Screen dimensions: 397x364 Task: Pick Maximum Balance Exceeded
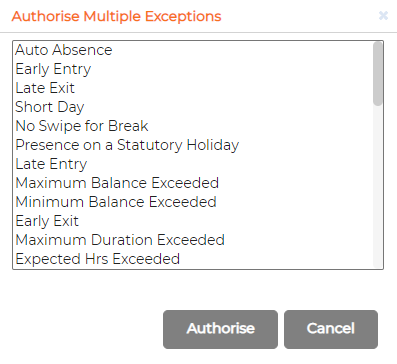pyautogui.click(x=193, y=183)
